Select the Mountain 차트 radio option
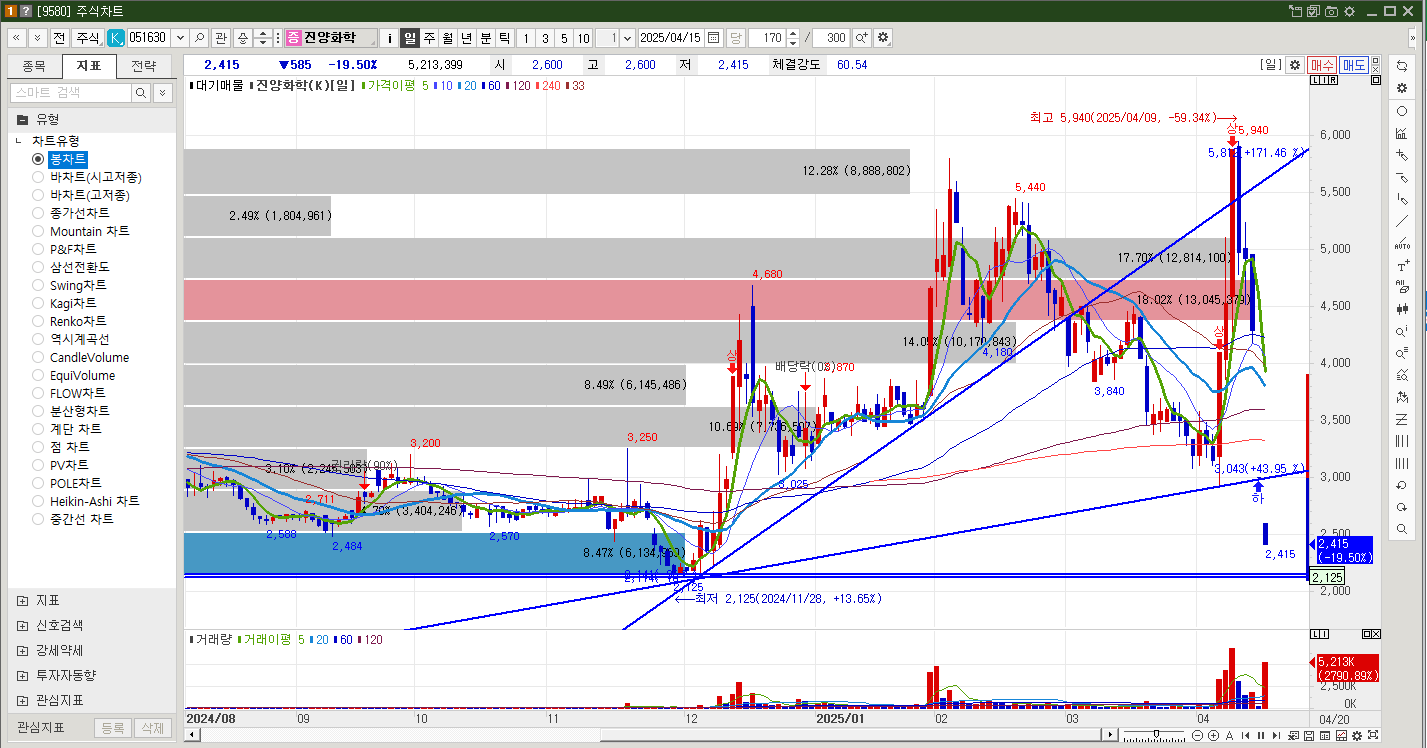This screenshot has height=748, width=1427. point(38,231)
